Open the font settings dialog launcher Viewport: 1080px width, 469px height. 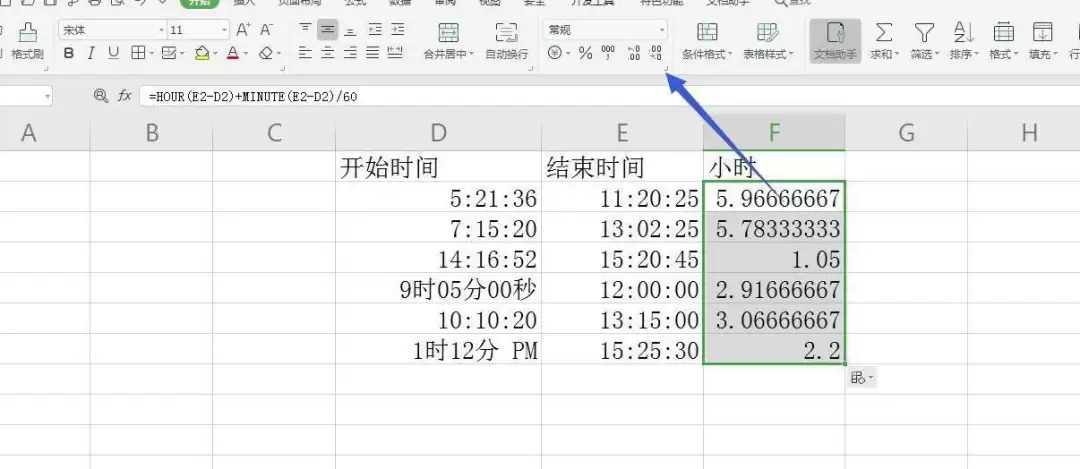[x=284, y=69]
